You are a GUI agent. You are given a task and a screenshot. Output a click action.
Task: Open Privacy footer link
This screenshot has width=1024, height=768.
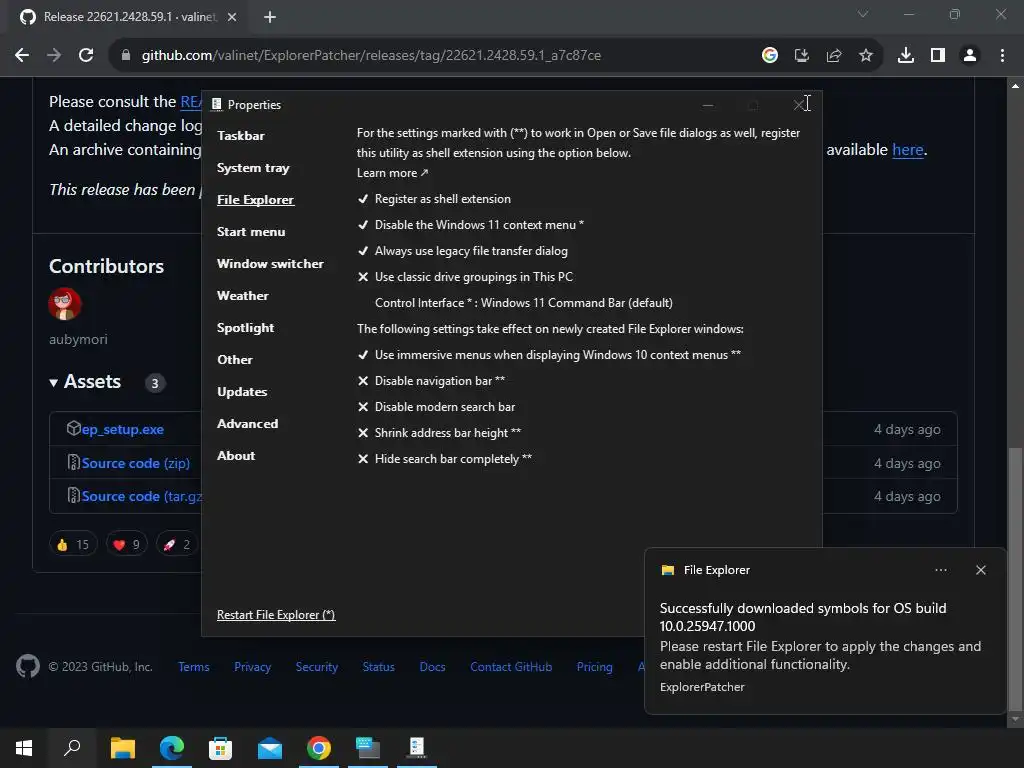253,667
